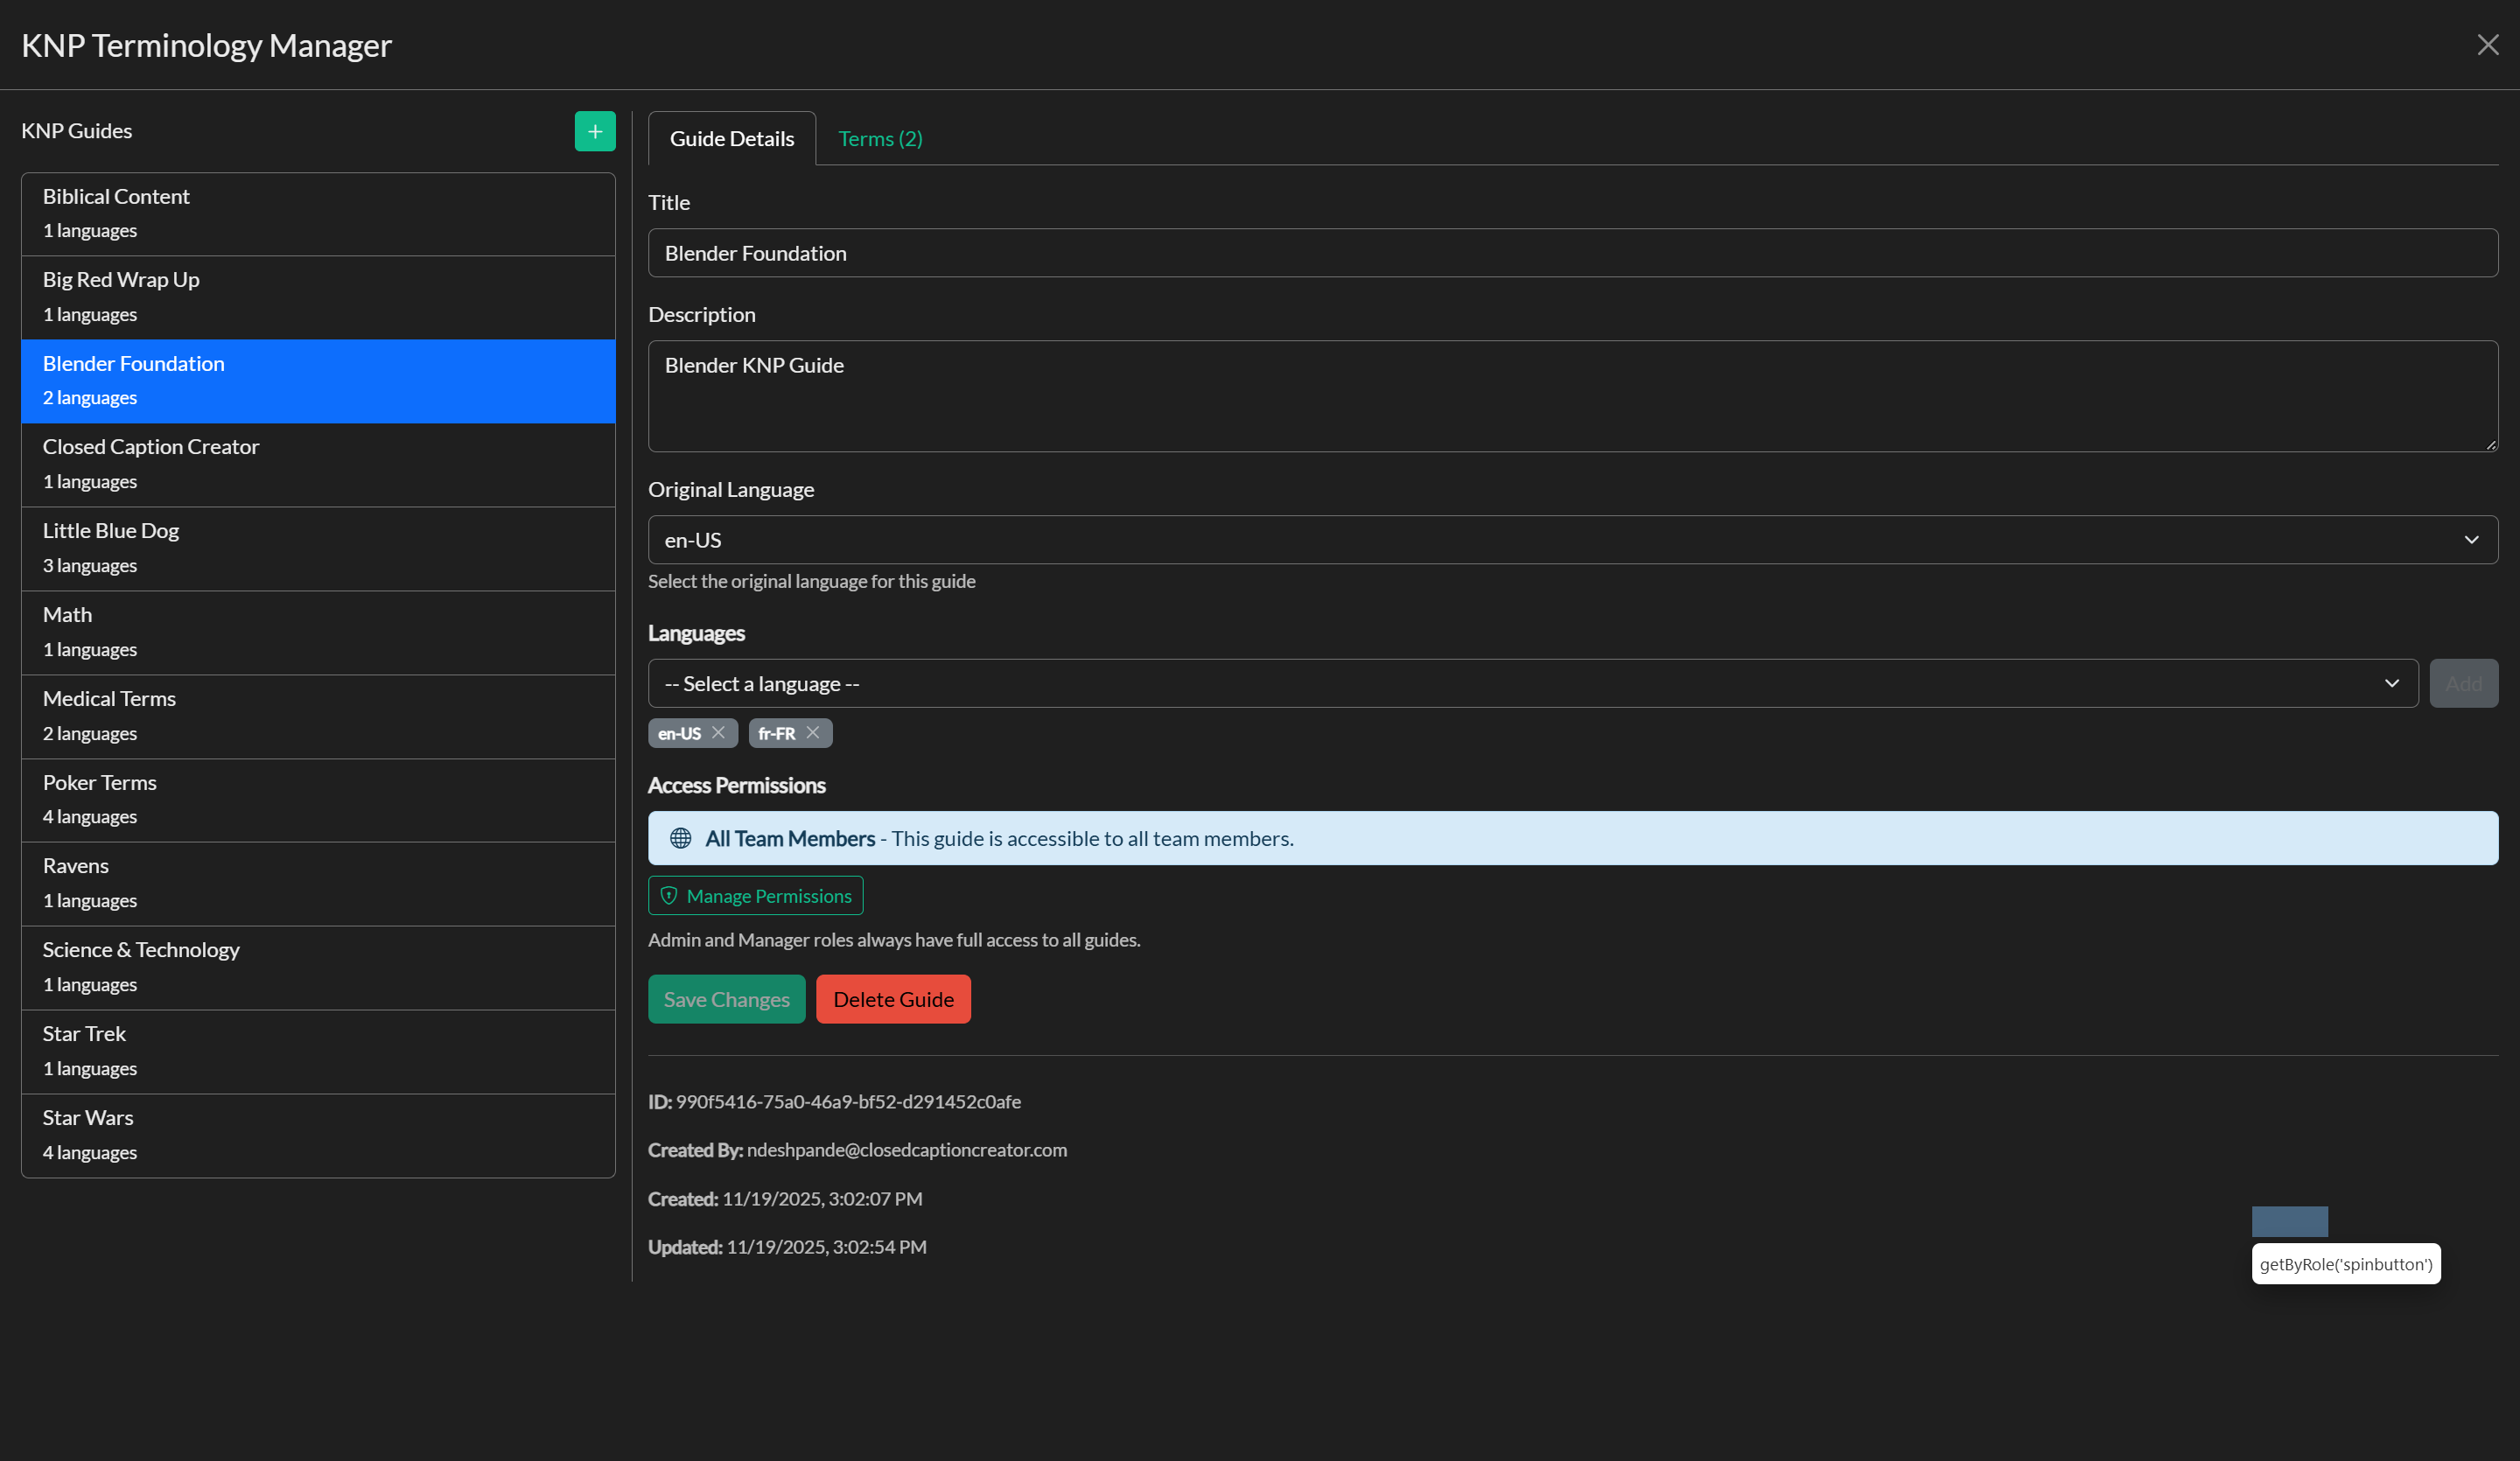This screenshot has height=1461, width=2520.
Task: Save changes to the guide
Action: (727, 999)
